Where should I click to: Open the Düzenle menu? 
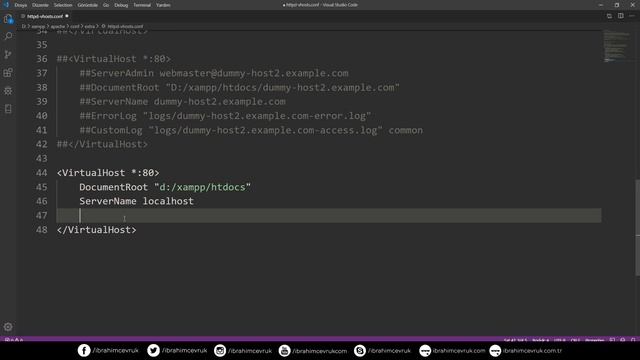pos(40,5)
